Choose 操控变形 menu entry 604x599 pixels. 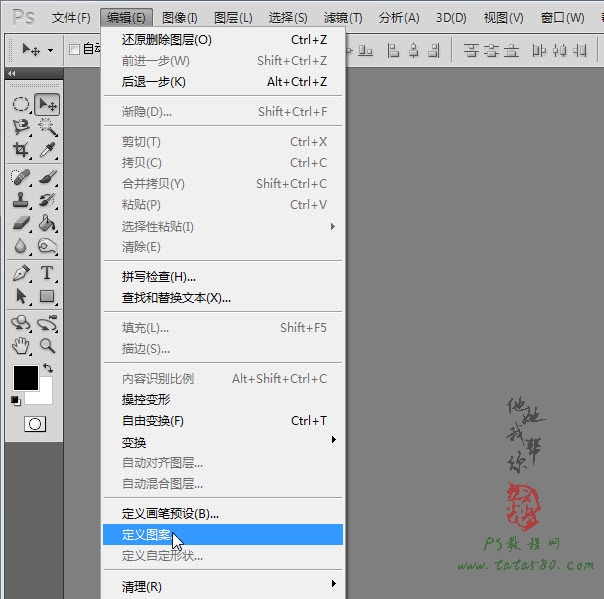223,399
